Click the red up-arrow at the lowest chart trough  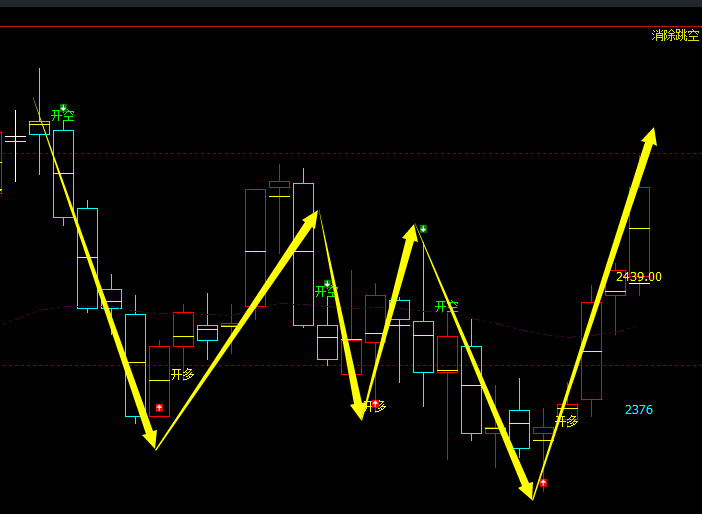543,483
